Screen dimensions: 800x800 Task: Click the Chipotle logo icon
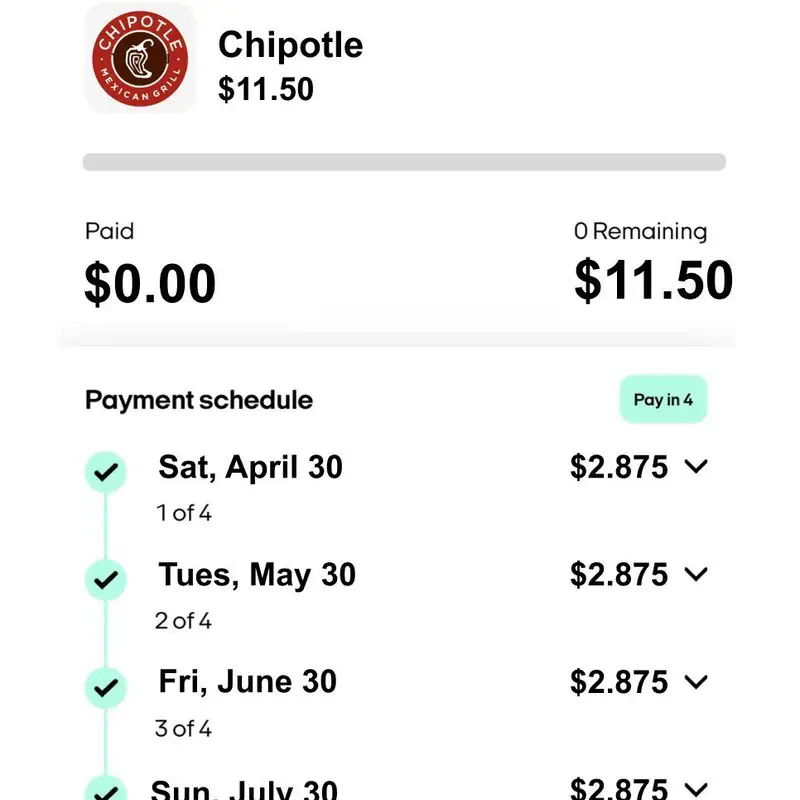(139, 57)
